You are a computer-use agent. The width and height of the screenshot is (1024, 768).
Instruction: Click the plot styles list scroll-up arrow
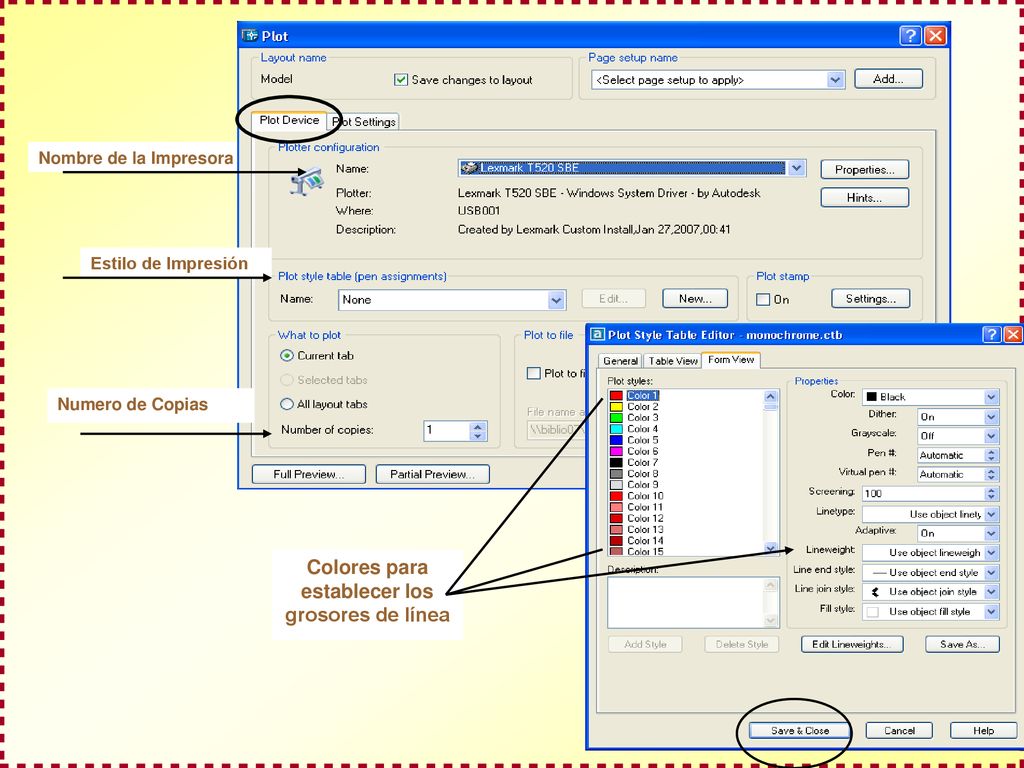771,396
